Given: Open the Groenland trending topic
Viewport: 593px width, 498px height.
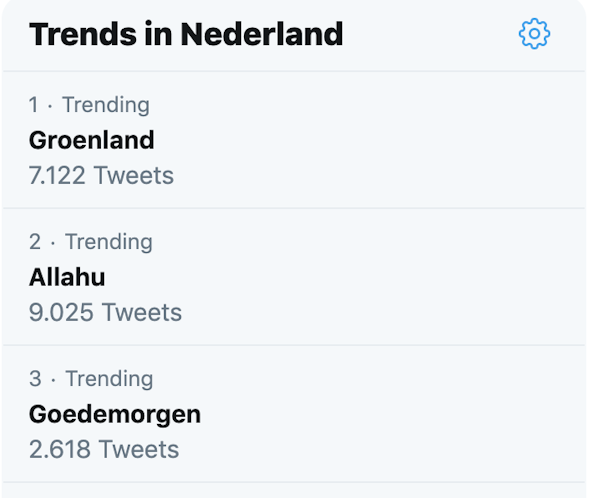Looking at the screenshot, I should point(92,140).
